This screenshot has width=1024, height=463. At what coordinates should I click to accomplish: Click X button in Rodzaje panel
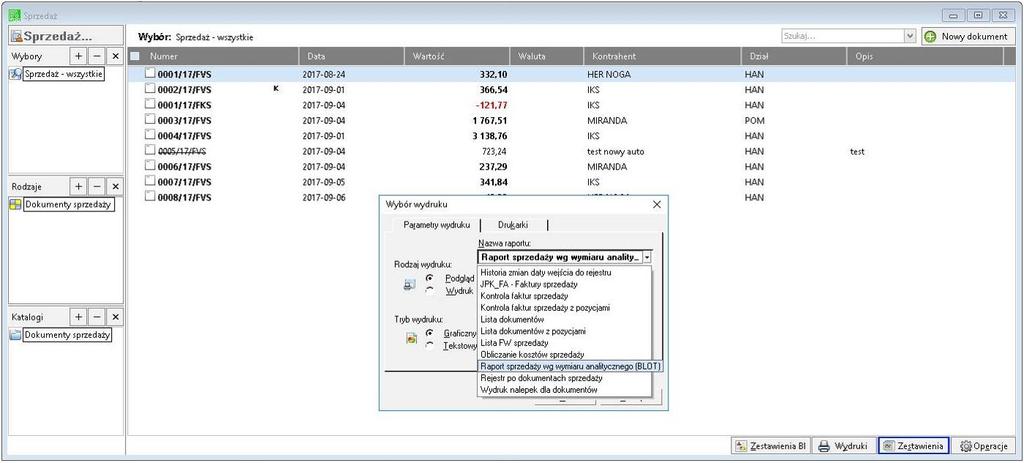click(115, 186)
